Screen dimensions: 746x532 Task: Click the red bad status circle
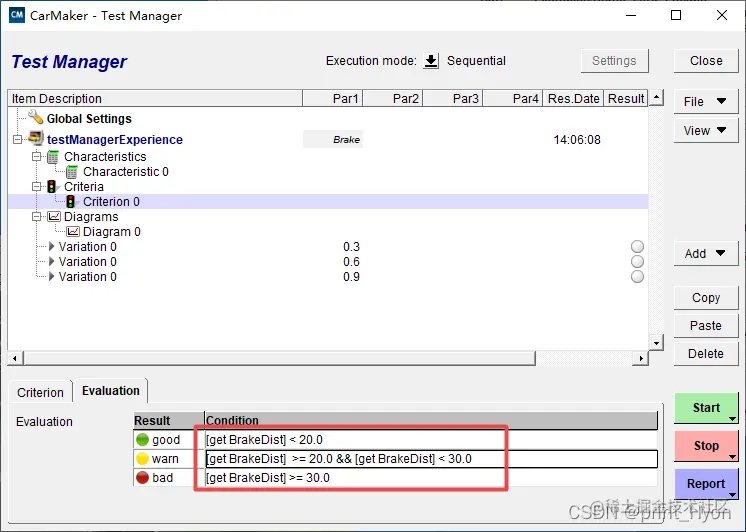coord(142,477)
